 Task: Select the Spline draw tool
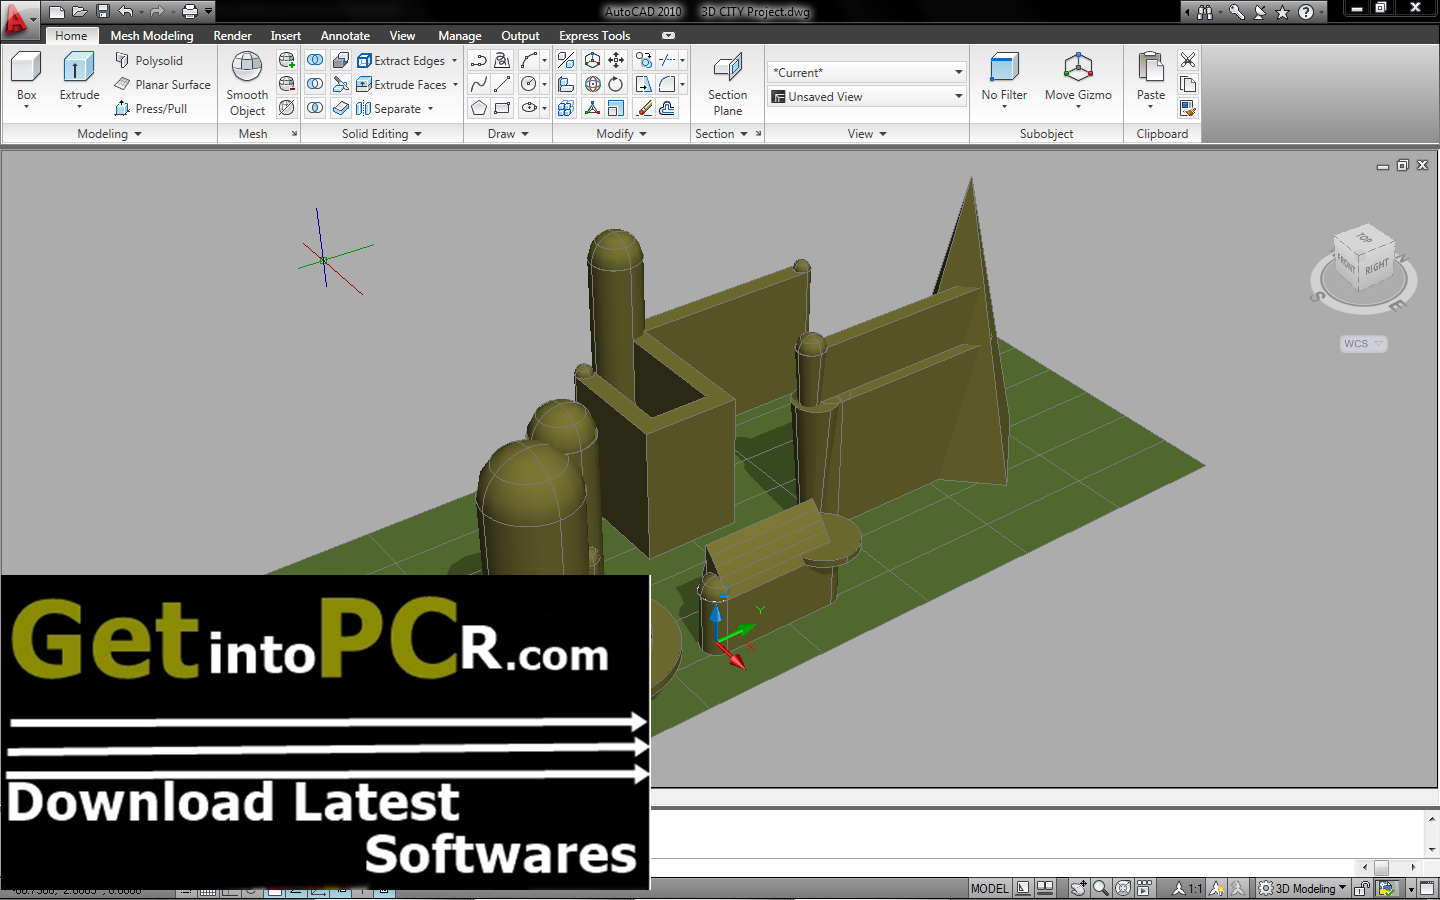[x=479, y=85]
